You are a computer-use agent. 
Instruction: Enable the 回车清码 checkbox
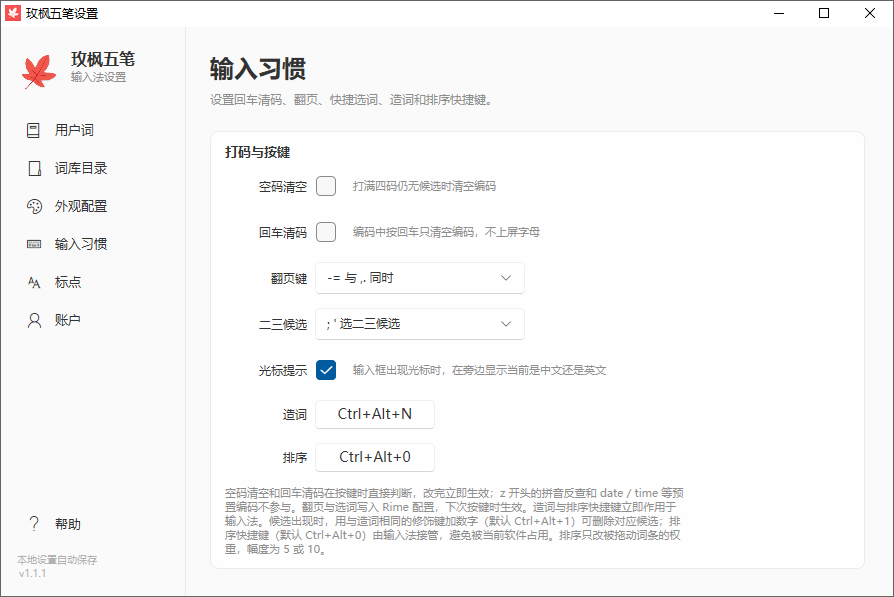[x=326, y=232]
